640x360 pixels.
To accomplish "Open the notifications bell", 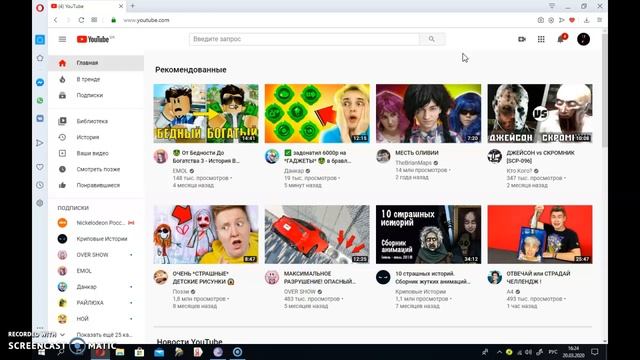I will (561, 39).
